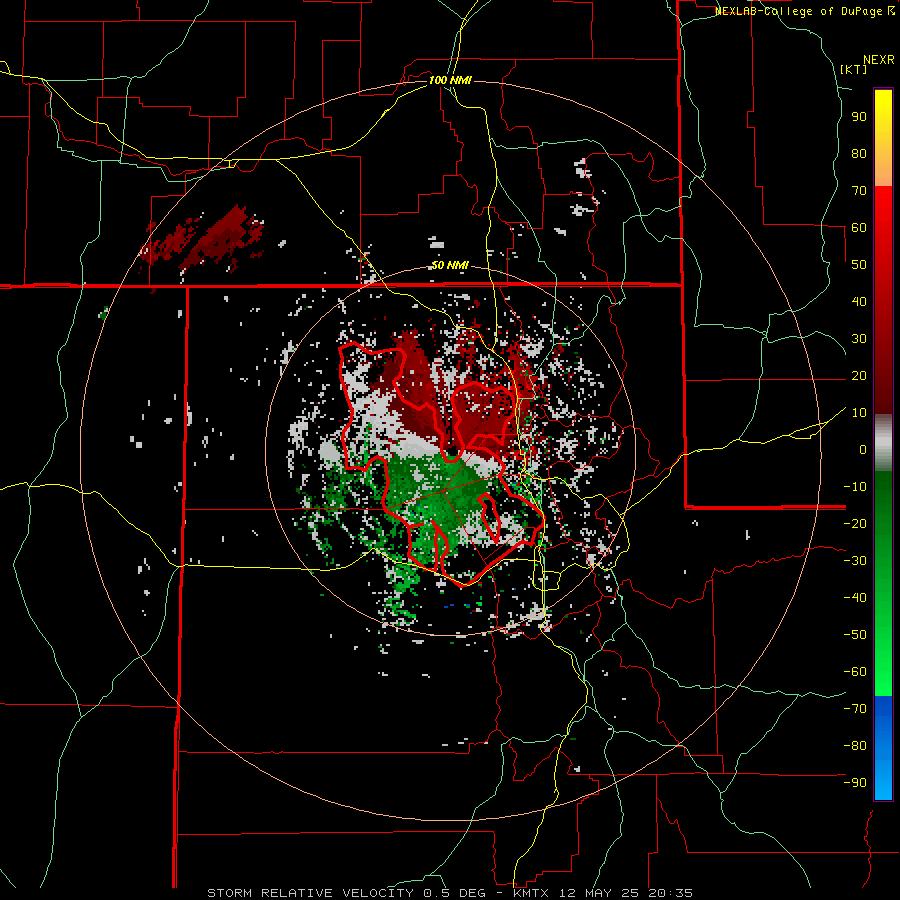Click the positive 50 knot scale label

coord(859,265)
